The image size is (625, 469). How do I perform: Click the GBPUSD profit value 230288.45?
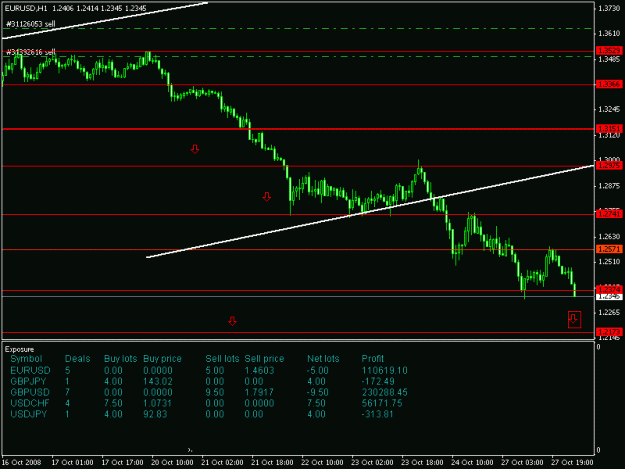coord(385,392)
